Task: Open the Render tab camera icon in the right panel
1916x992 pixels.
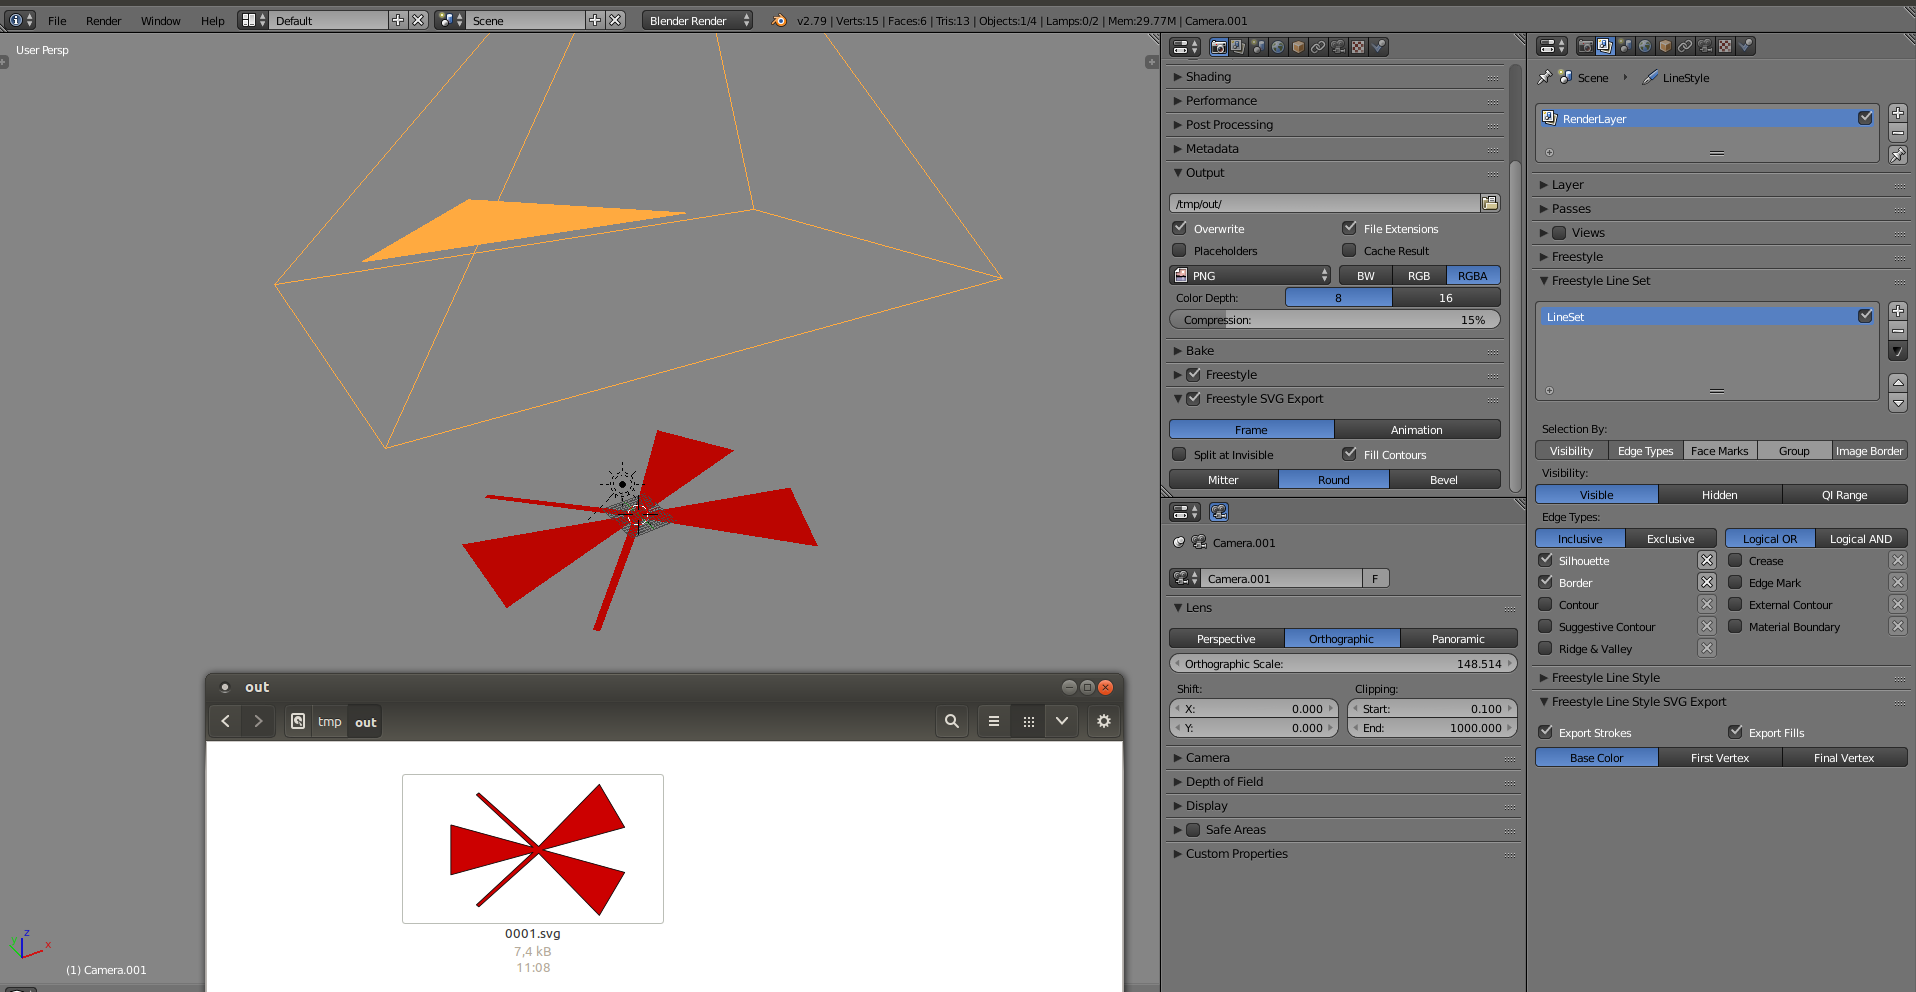Action: pyautogui.click(x=1585, y=46)
